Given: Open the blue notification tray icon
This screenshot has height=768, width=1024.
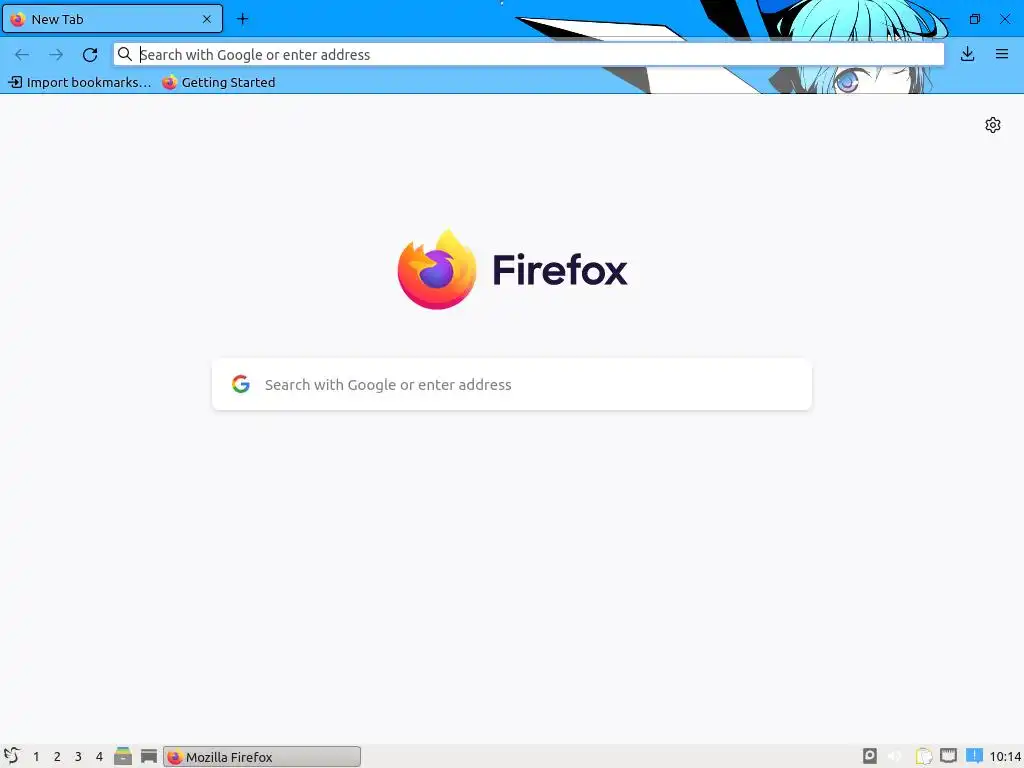Looking at the screenshot, I should coord(974,756).
